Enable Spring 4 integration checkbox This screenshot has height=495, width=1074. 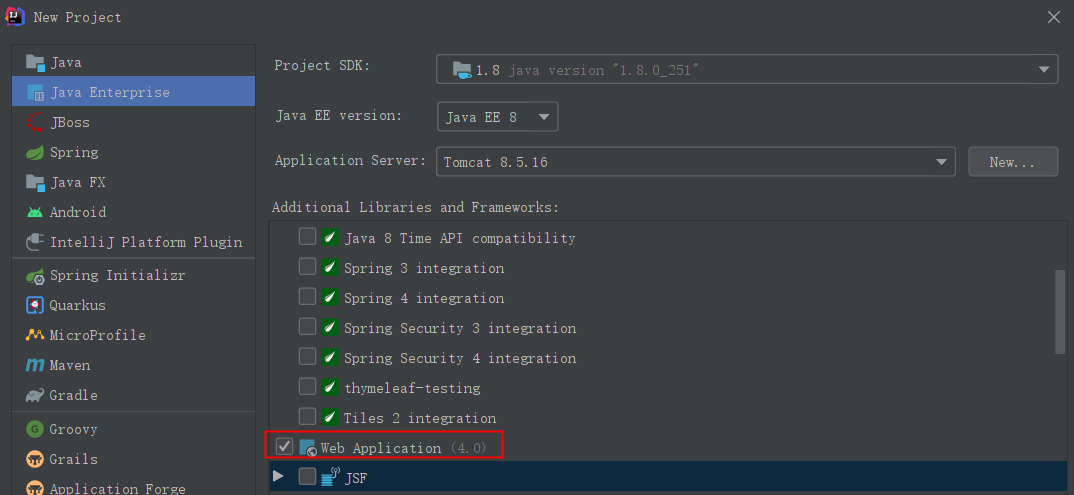308,296
